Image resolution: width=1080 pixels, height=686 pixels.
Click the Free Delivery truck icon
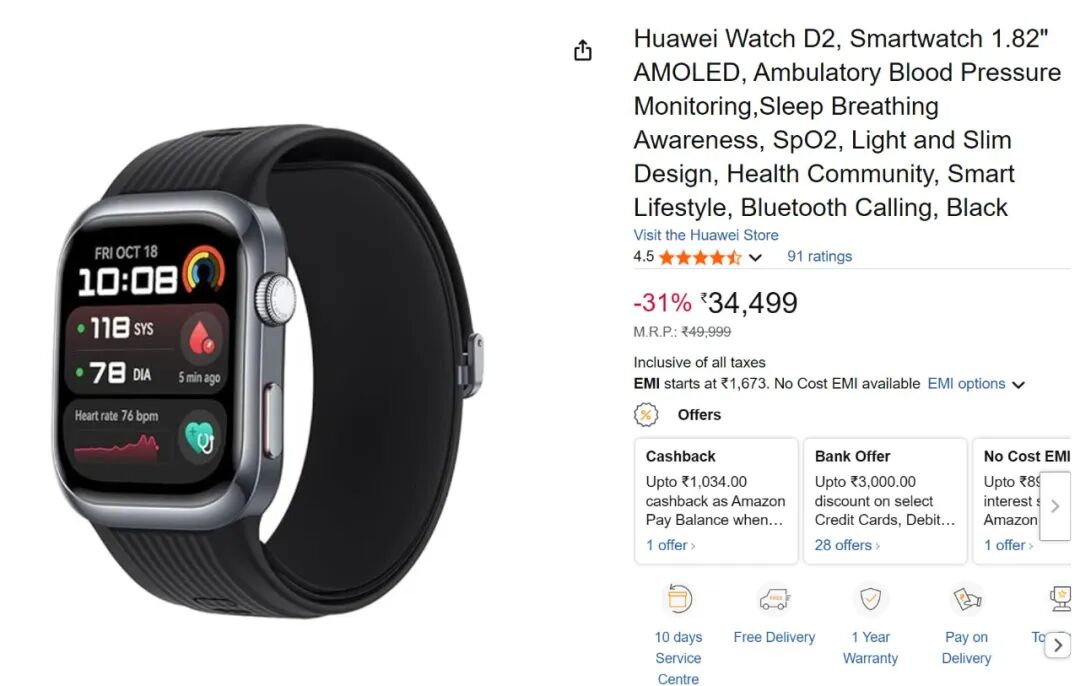[774, 598]
